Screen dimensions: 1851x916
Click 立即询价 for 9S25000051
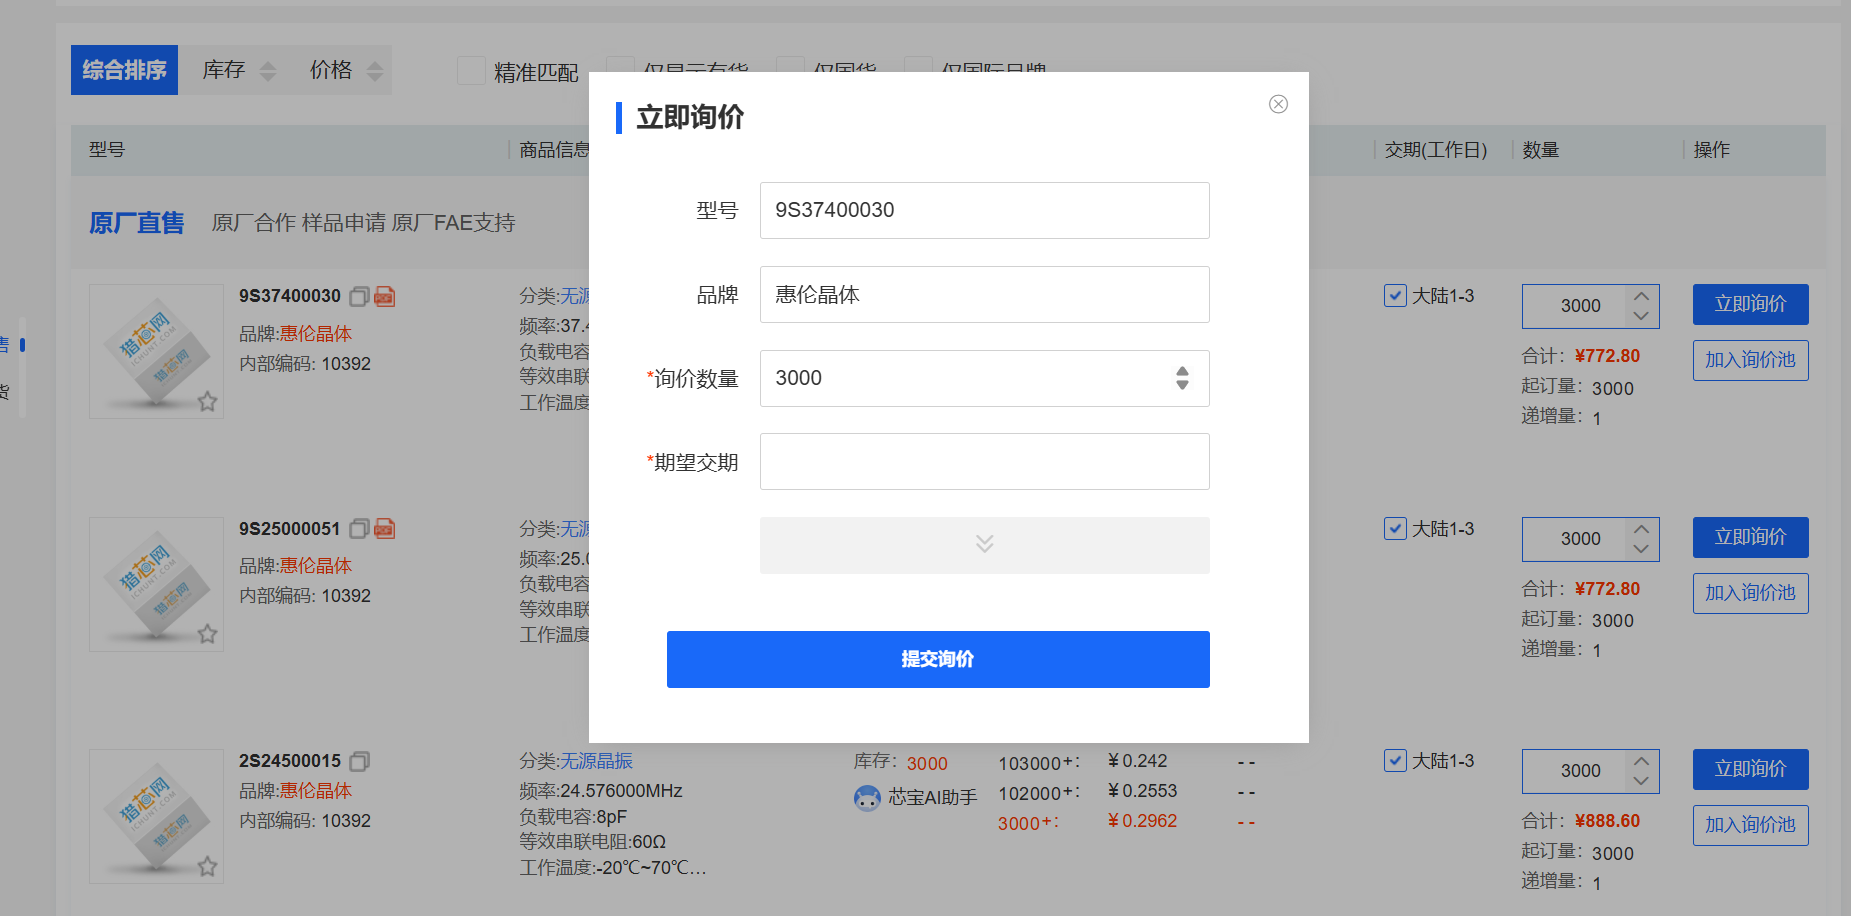click(x=1750, y=537)
